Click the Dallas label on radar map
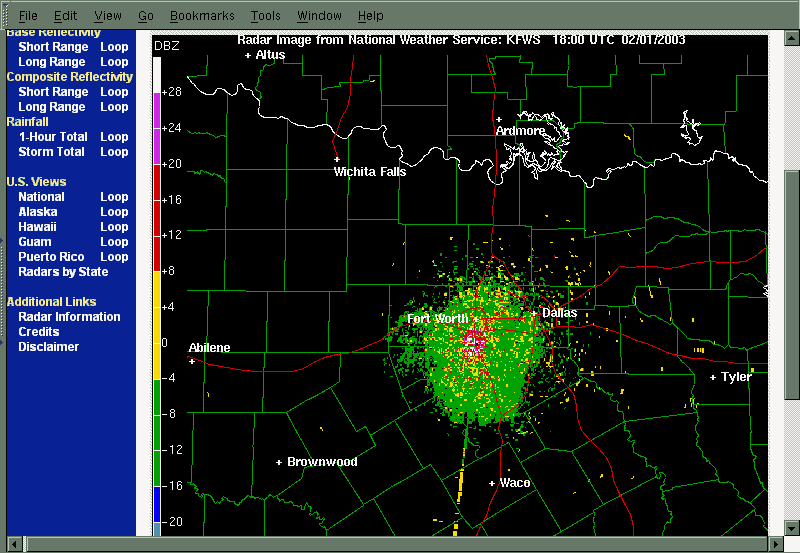This screenshot has width=800, height=553. (559, 313)
